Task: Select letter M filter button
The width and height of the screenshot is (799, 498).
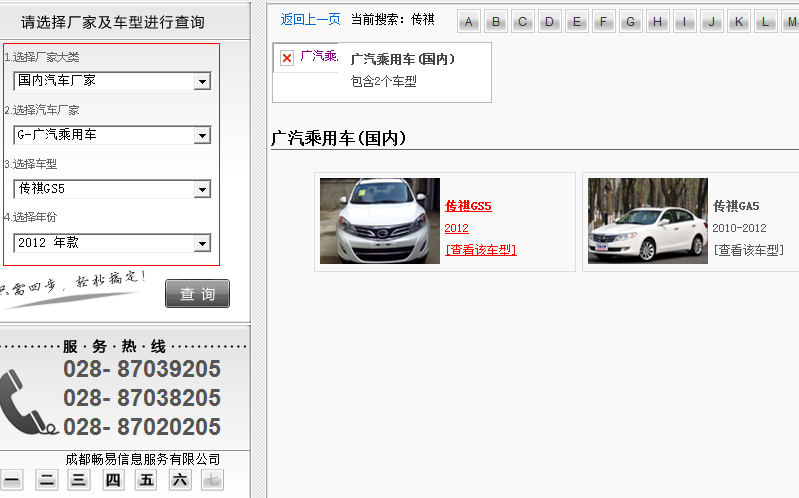Action: [x=790, y=21]
